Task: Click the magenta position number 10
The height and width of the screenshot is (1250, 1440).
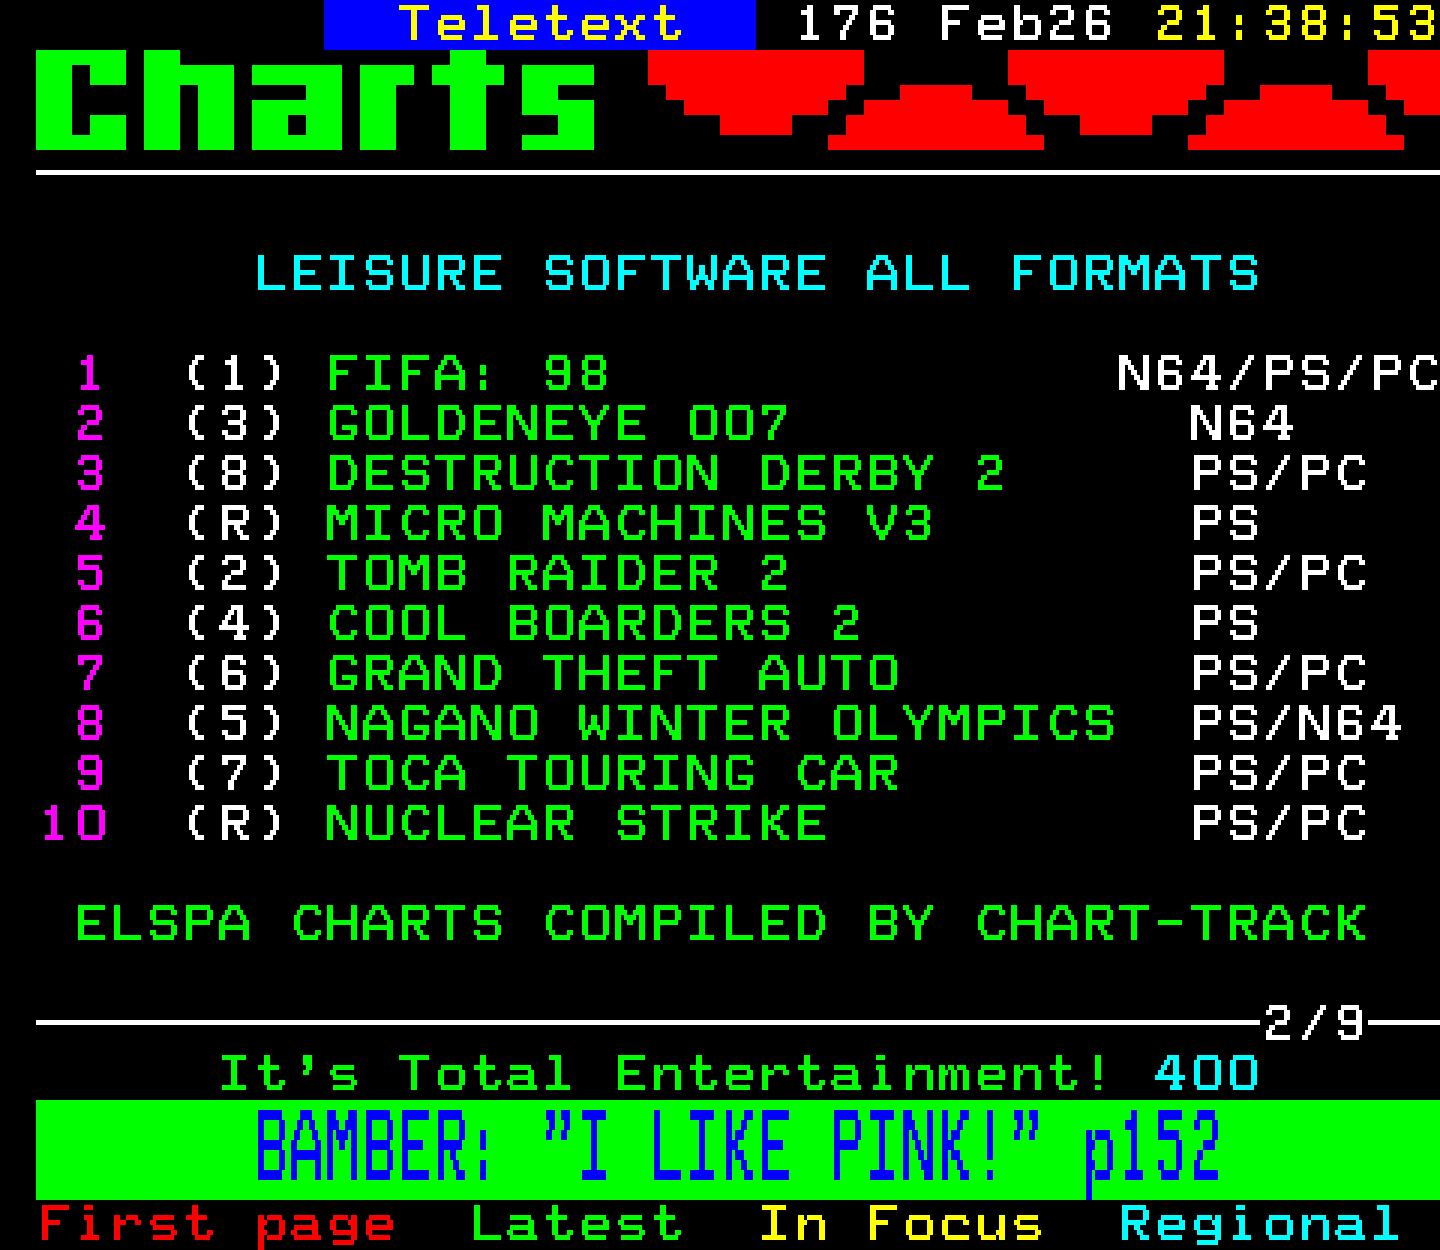Action: (74, 823)
